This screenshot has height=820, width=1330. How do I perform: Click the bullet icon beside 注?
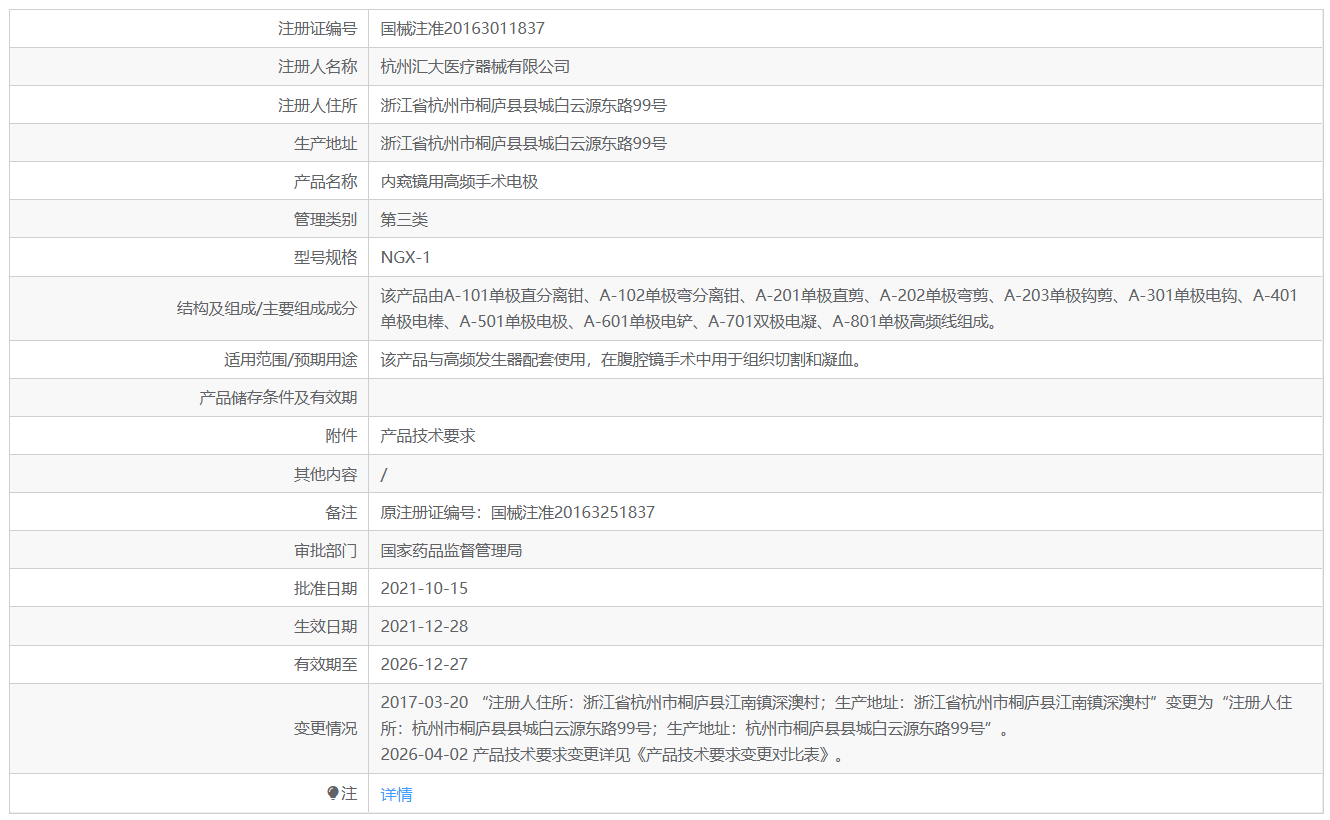point(333,793)
